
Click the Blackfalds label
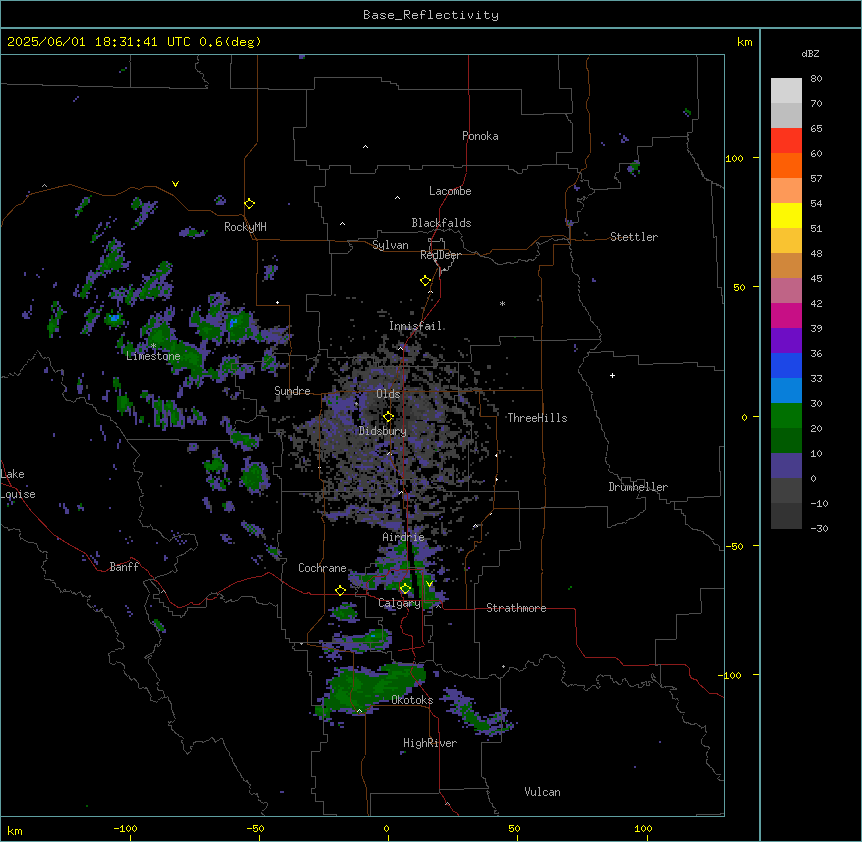coord(441,223)
